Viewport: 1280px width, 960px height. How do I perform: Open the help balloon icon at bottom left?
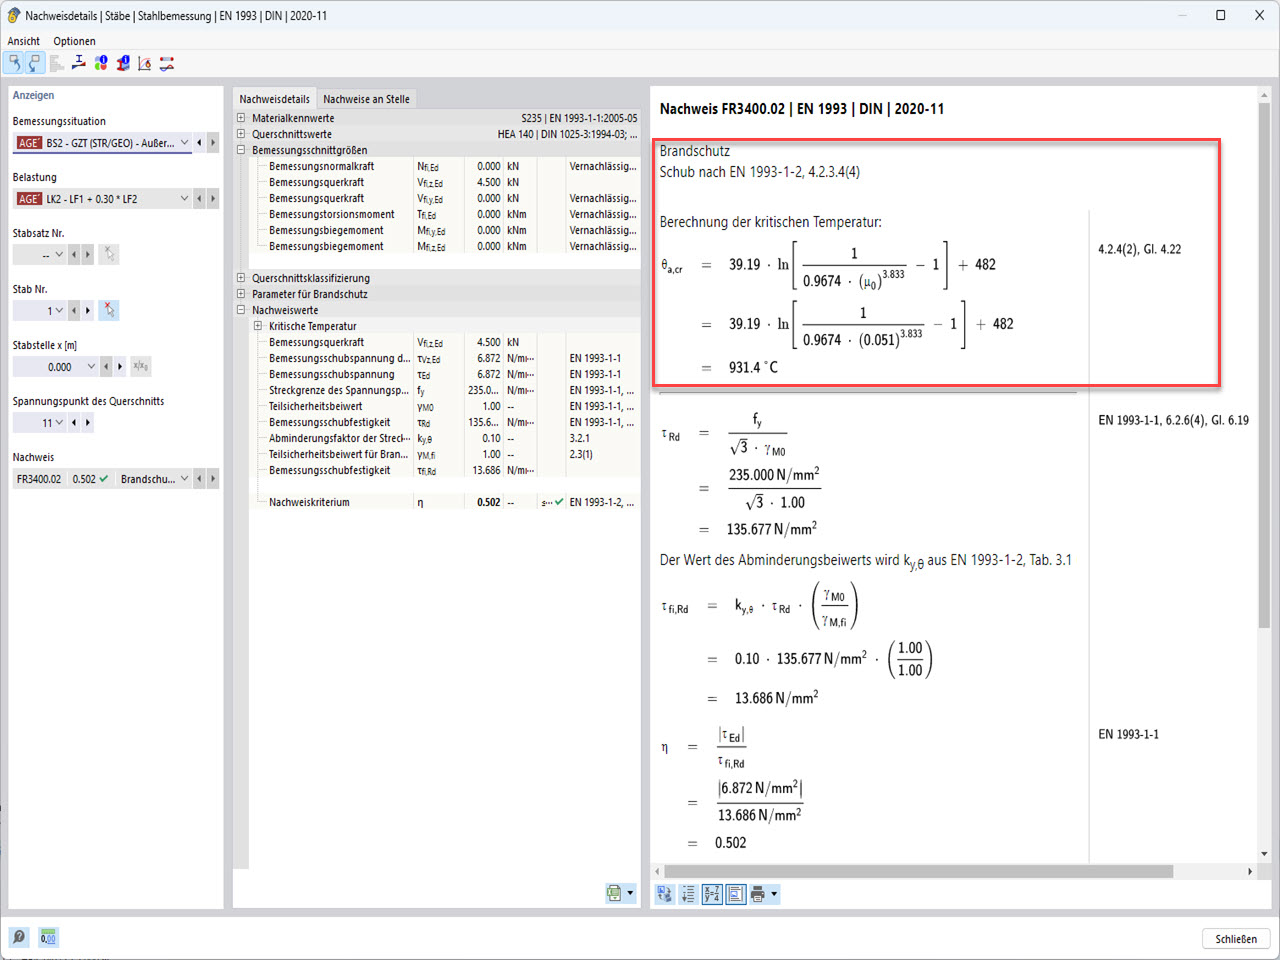[x=19, y=937]
